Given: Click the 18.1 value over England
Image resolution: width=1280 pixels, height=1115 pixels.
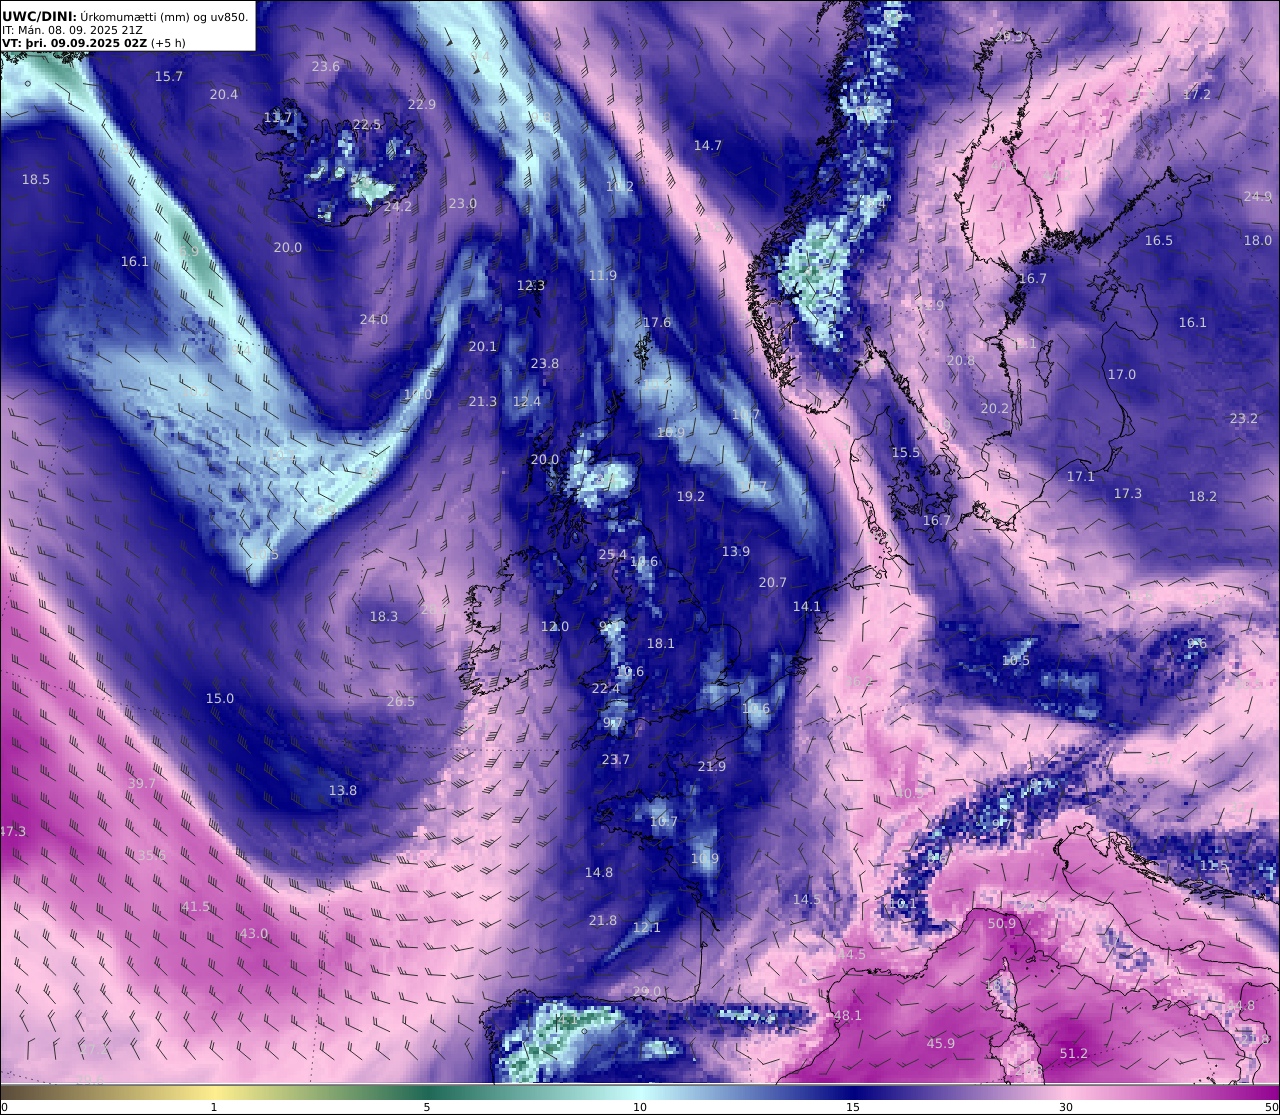Looking at the screenshot, I should coord(661,644).
